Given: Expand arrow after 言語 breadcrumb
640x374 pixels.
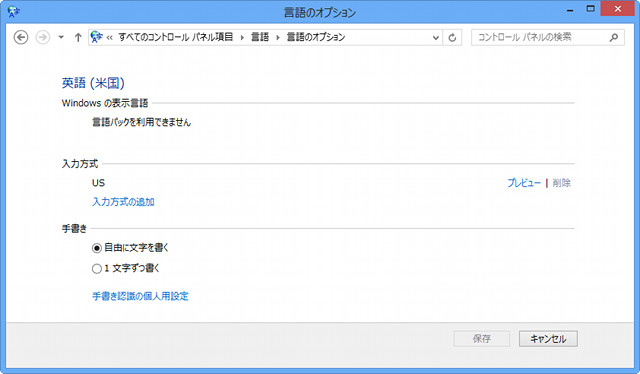Looking at the screenshot, I should coord(278,38).
